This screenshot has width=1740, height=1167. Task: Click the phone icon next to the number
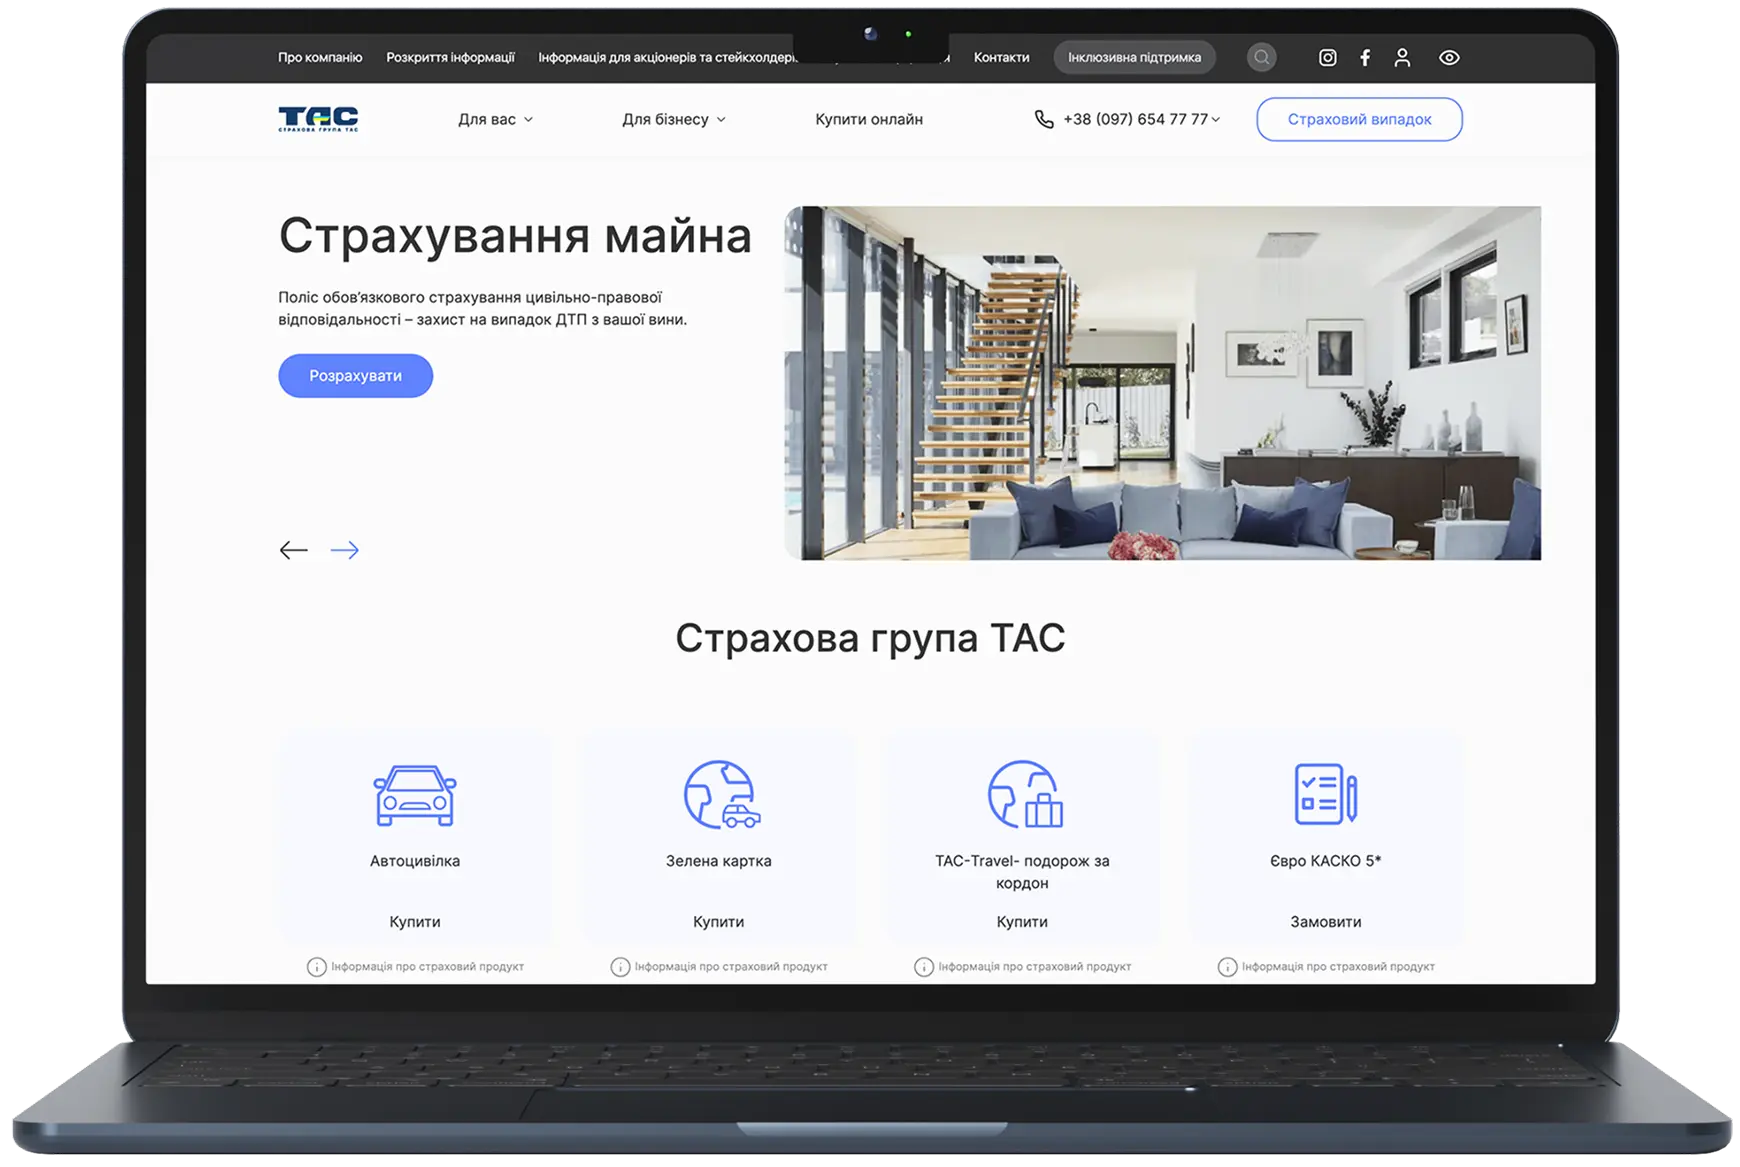tap(1044, 118)
